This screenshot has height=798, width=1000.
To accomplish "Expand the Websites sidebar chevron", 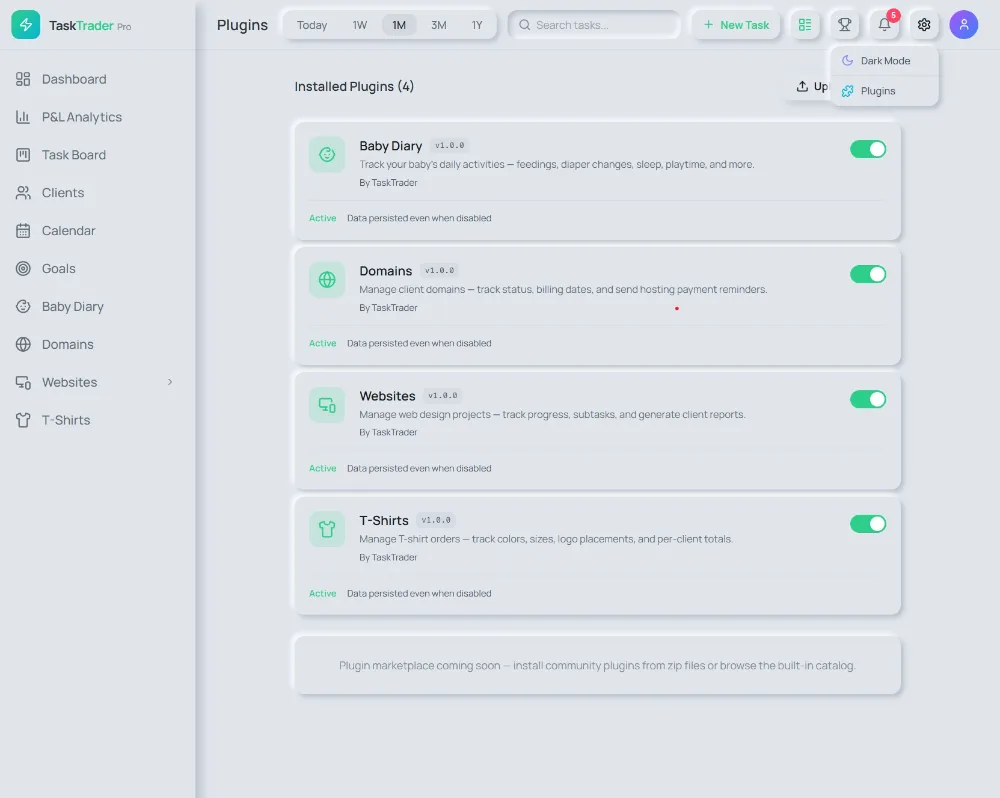I will (x=170, y=382).
